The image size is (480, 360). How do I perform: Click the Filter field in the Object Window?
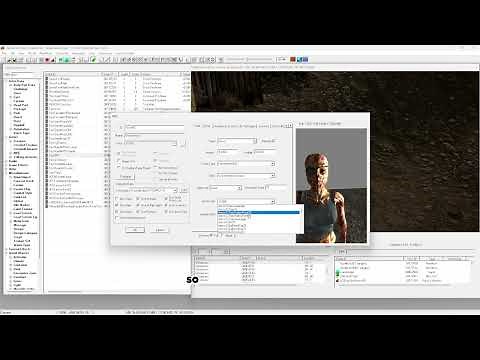[27, 74]
